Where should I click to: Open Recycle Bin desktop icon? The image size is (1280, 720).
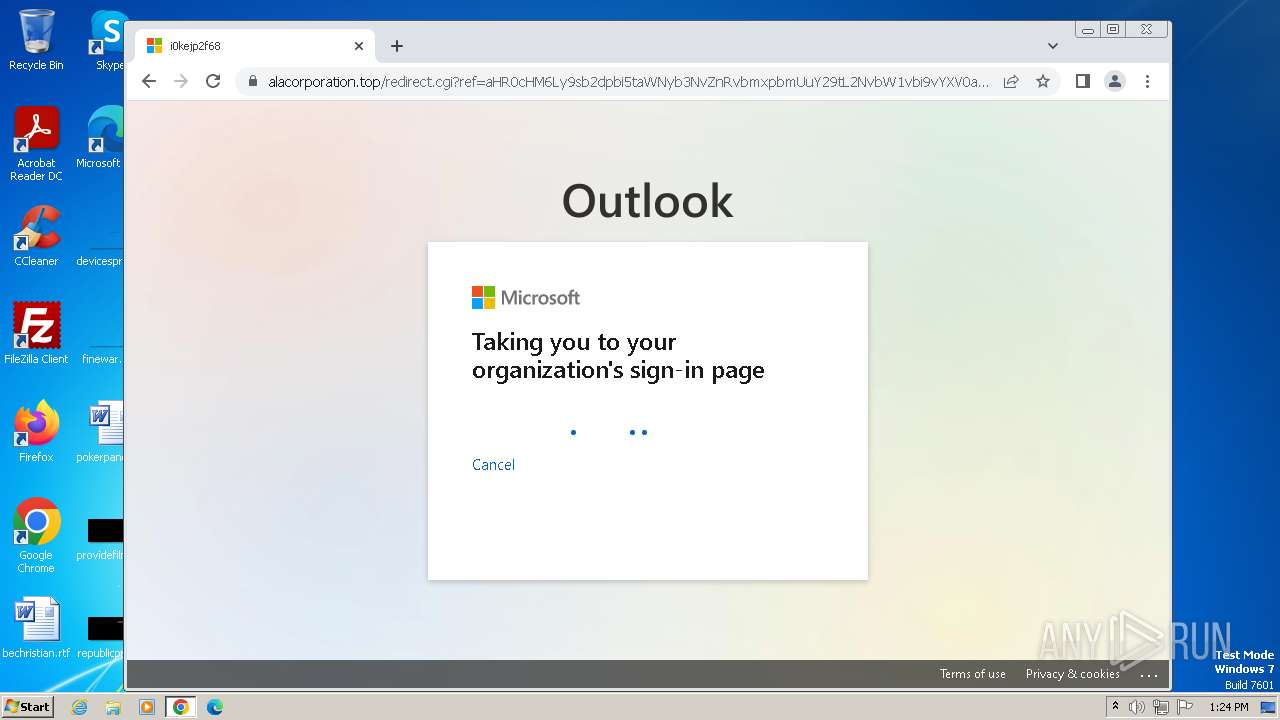[x=36, y=40]
